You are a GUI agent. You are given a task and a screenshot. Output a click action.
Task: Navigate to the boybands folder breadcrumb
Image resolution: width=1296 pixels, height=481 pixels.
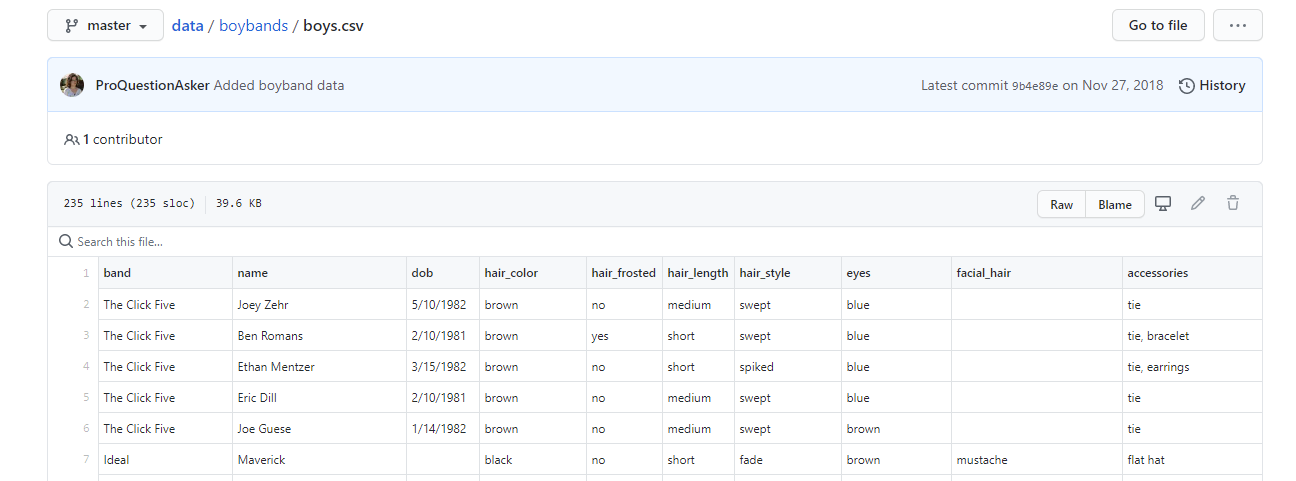tap(254, 26)
